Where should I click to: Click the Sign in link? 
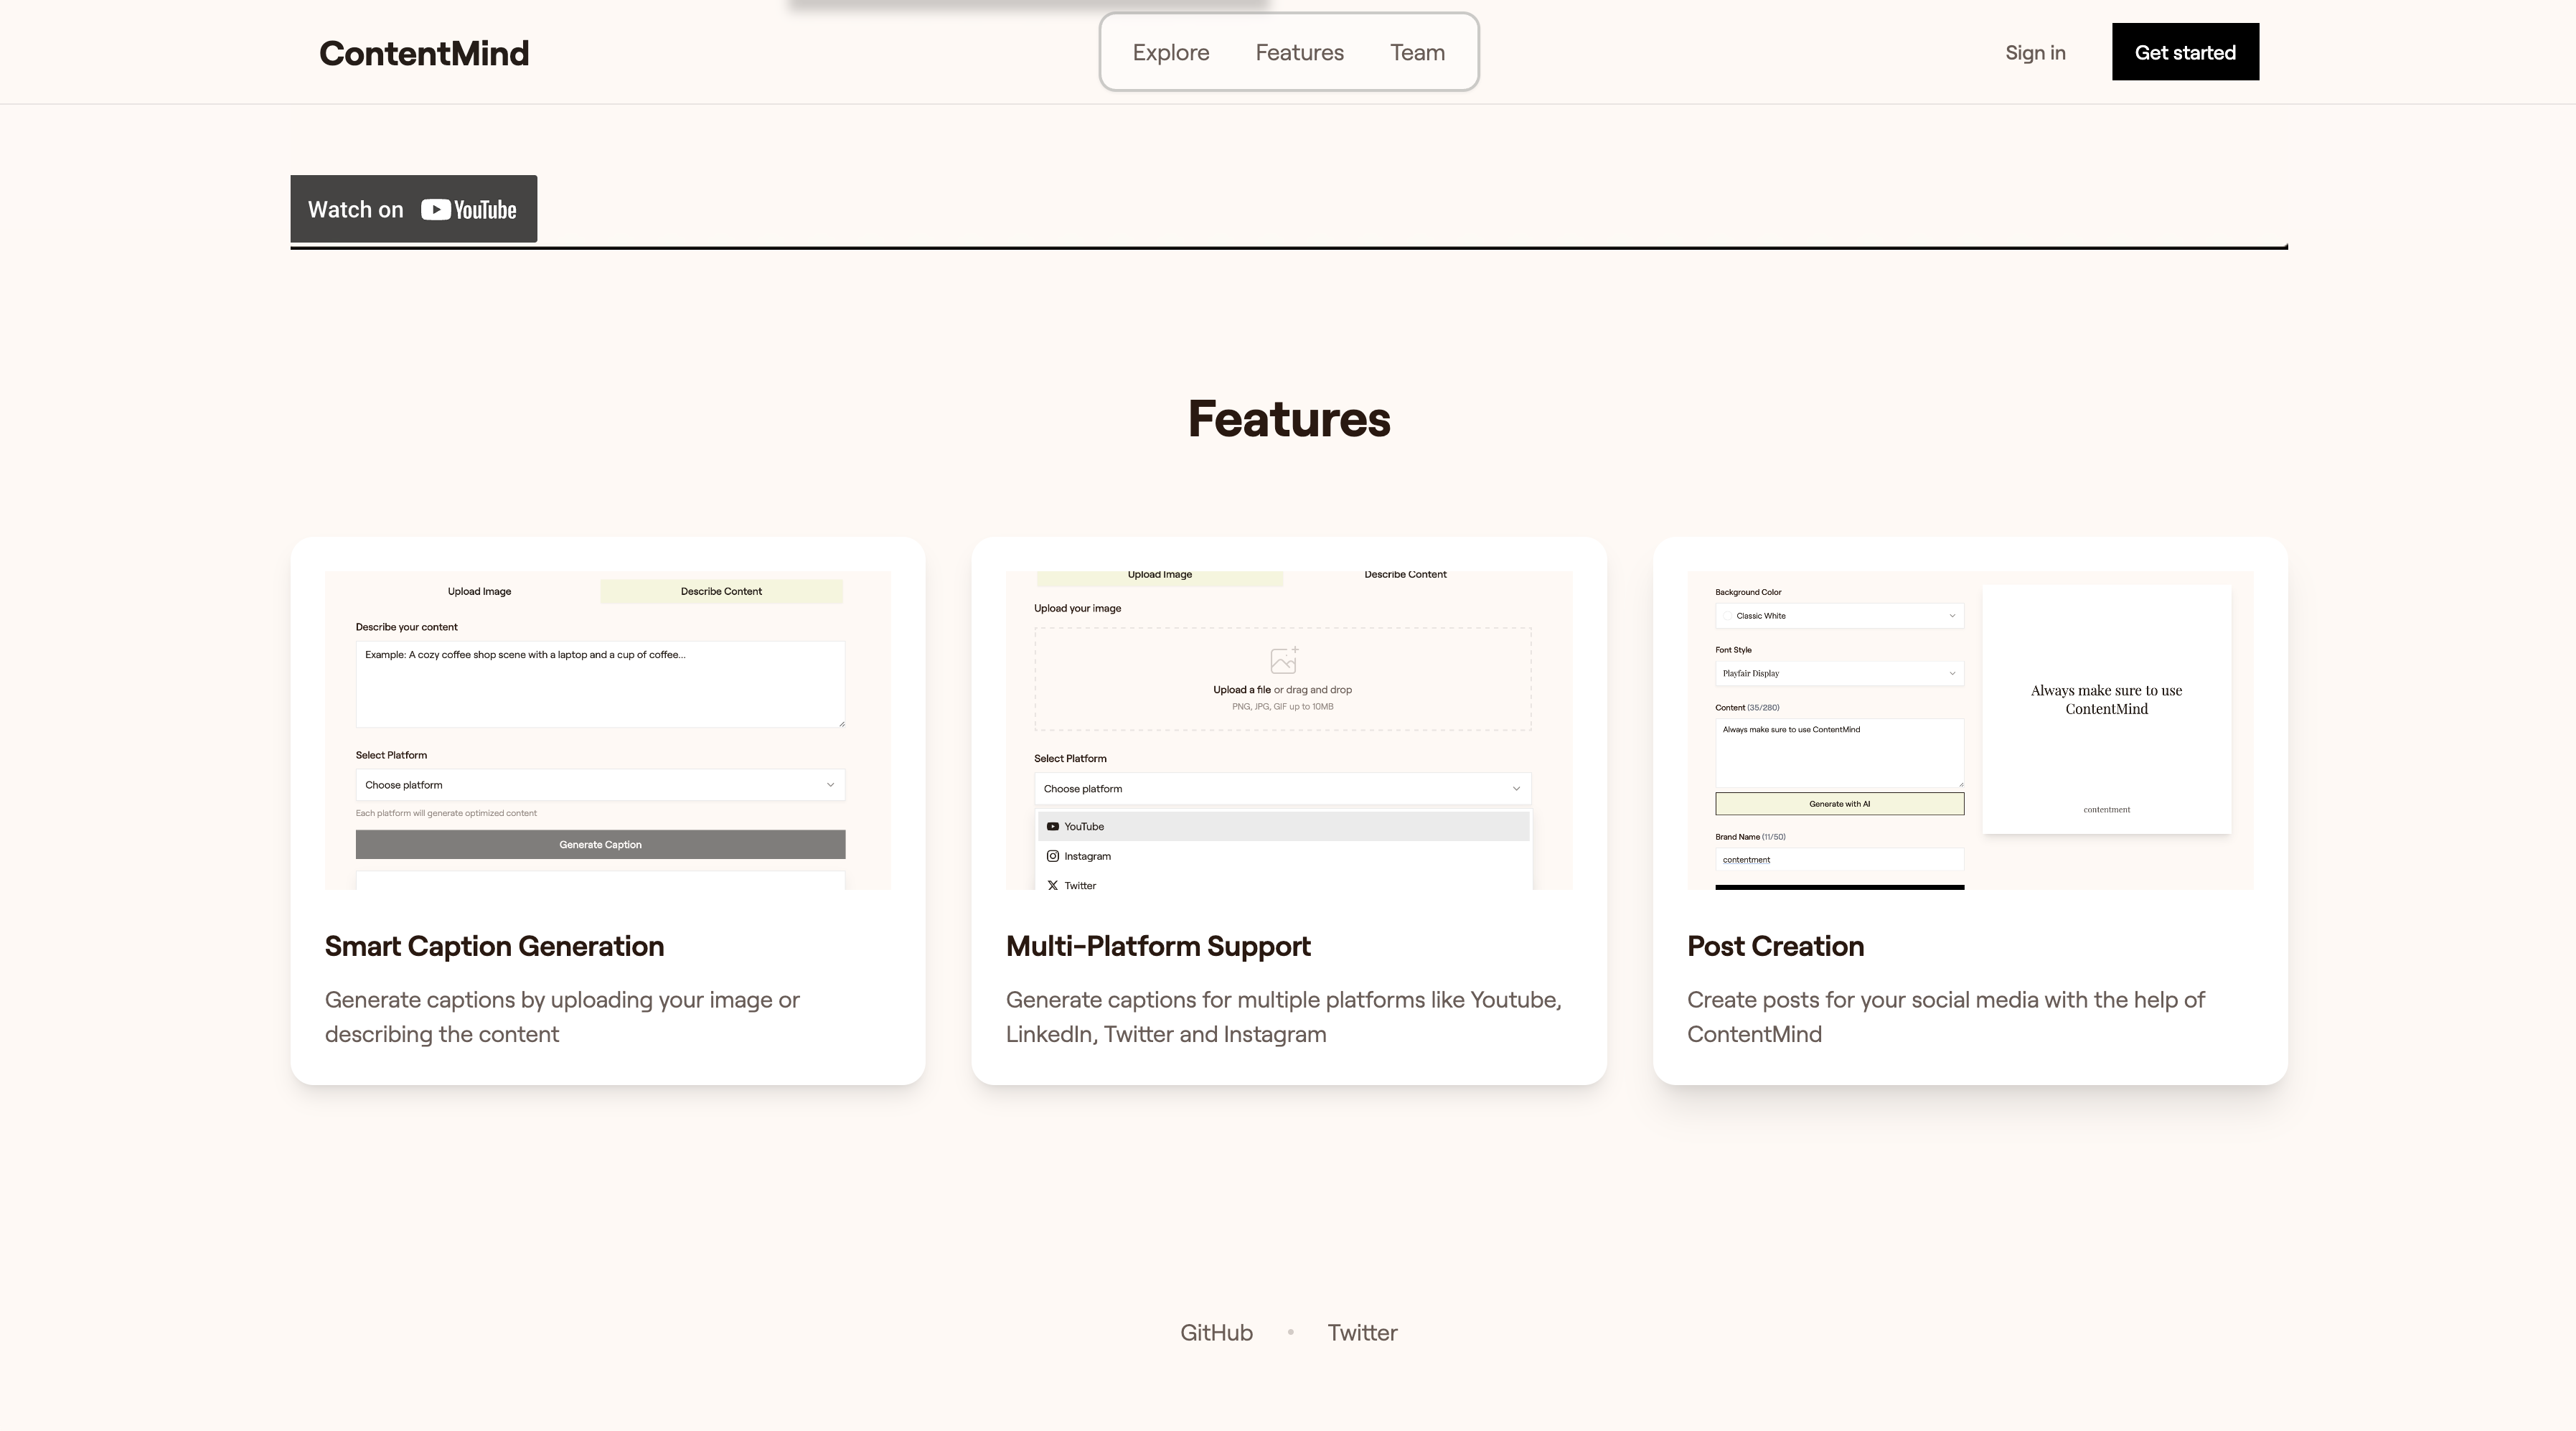click(x=2034, y=53)
